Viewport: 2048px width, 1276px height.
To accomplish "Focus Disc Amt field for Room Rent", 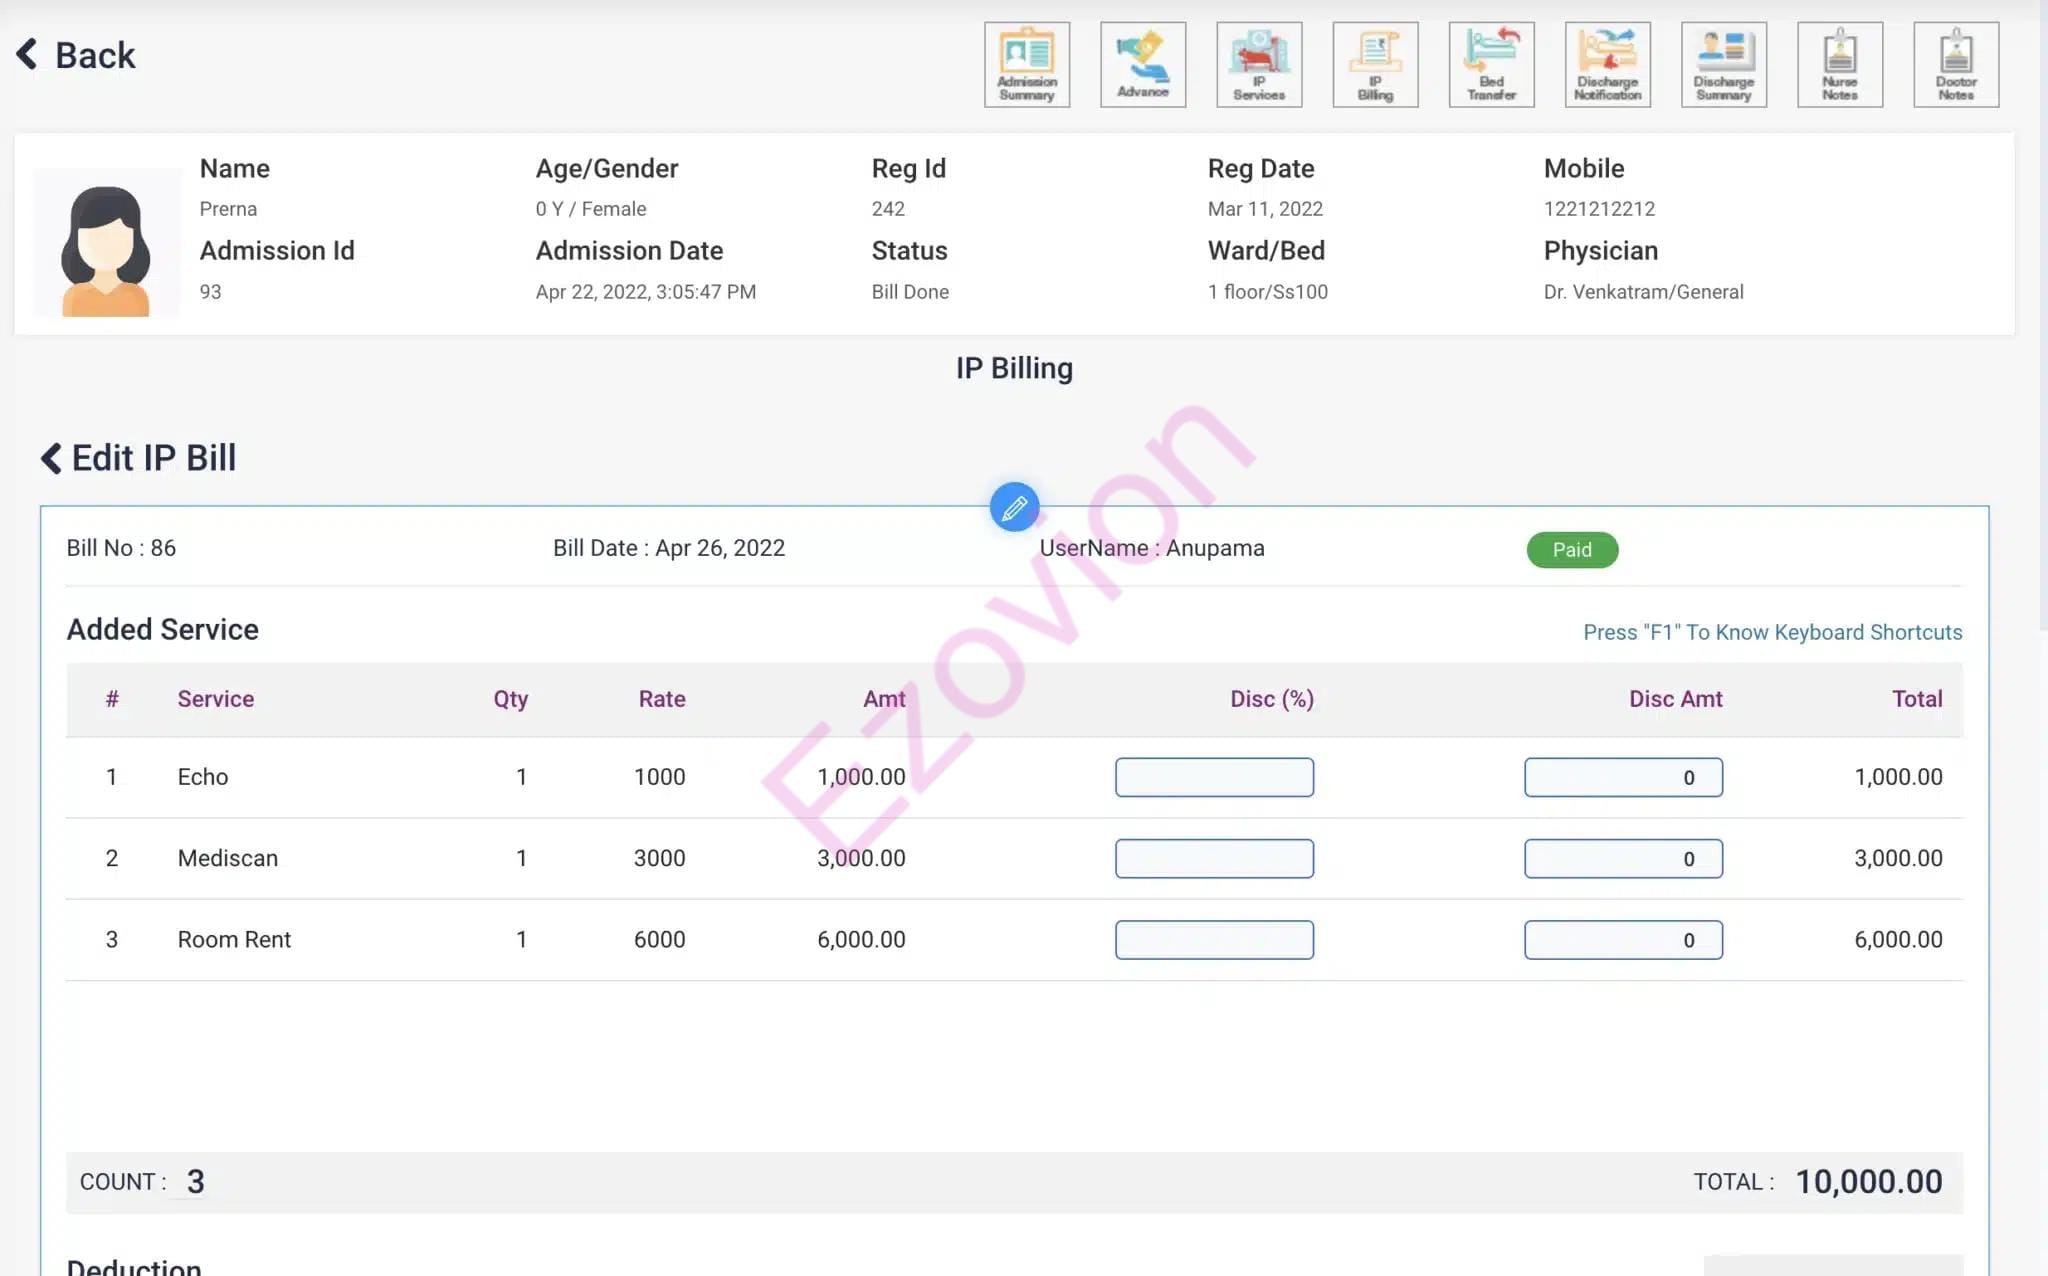I will (1622, 940).
